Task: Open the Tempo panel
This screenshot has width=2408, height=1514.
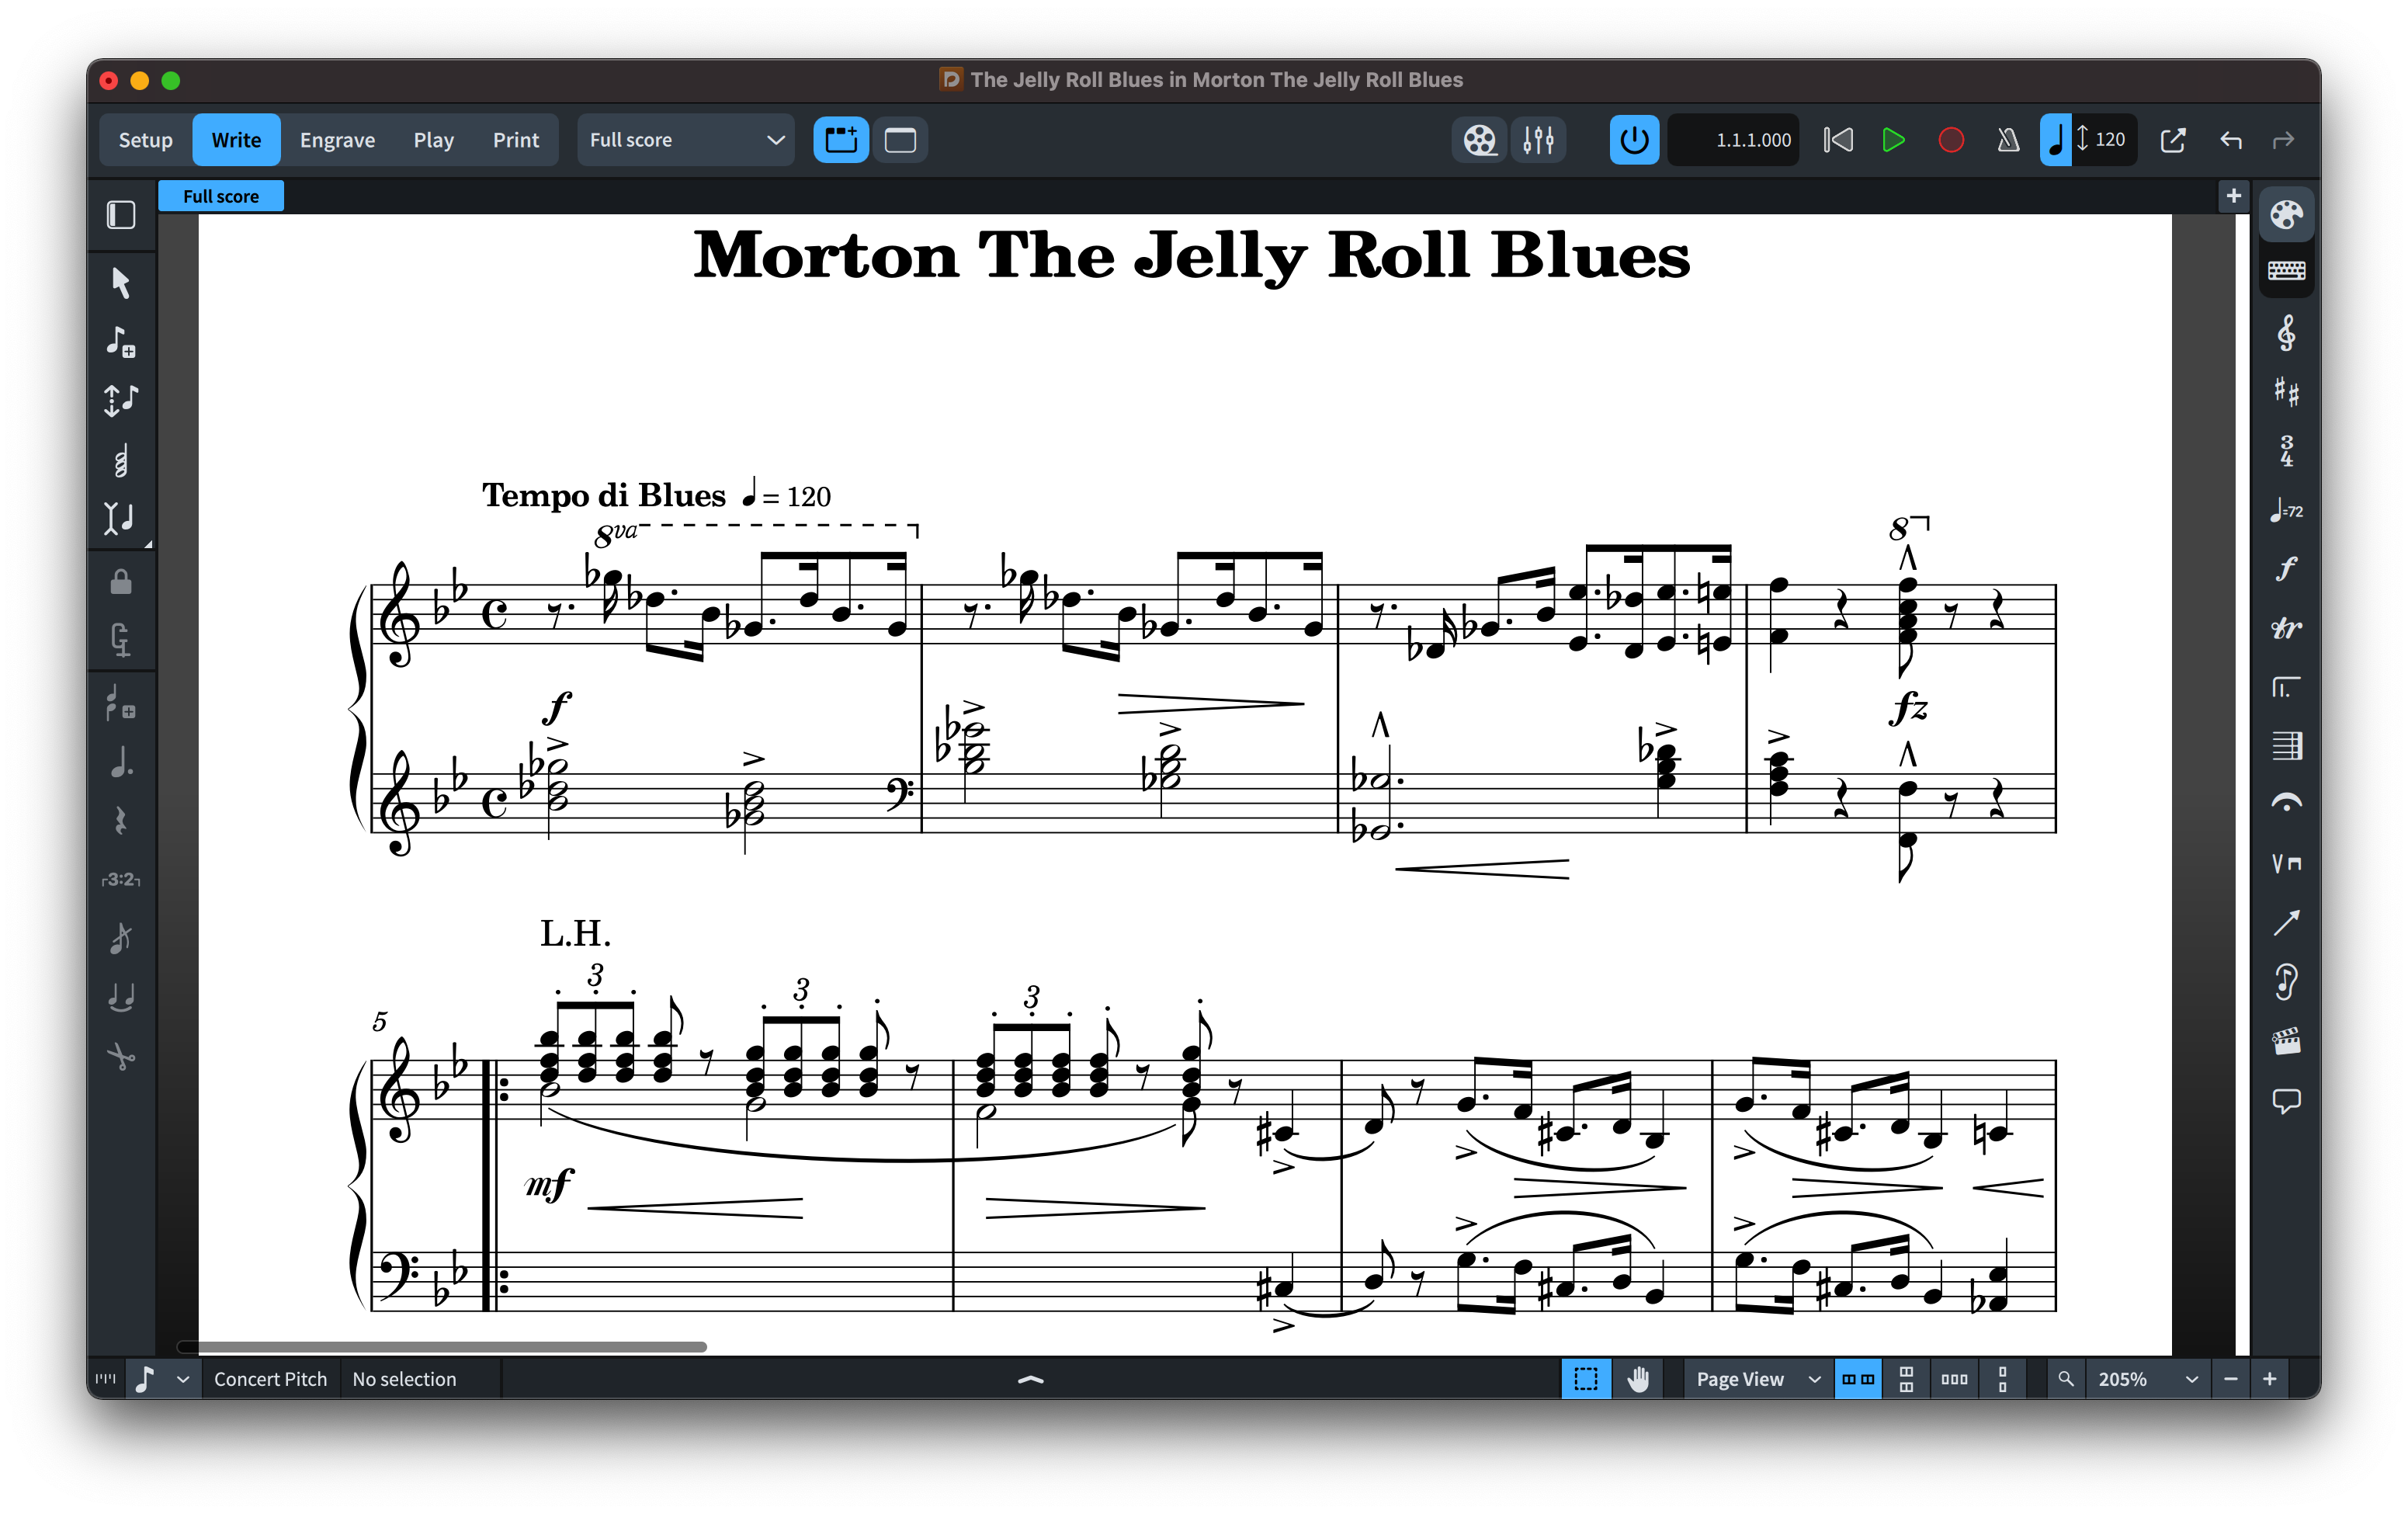Action: 2286,510
